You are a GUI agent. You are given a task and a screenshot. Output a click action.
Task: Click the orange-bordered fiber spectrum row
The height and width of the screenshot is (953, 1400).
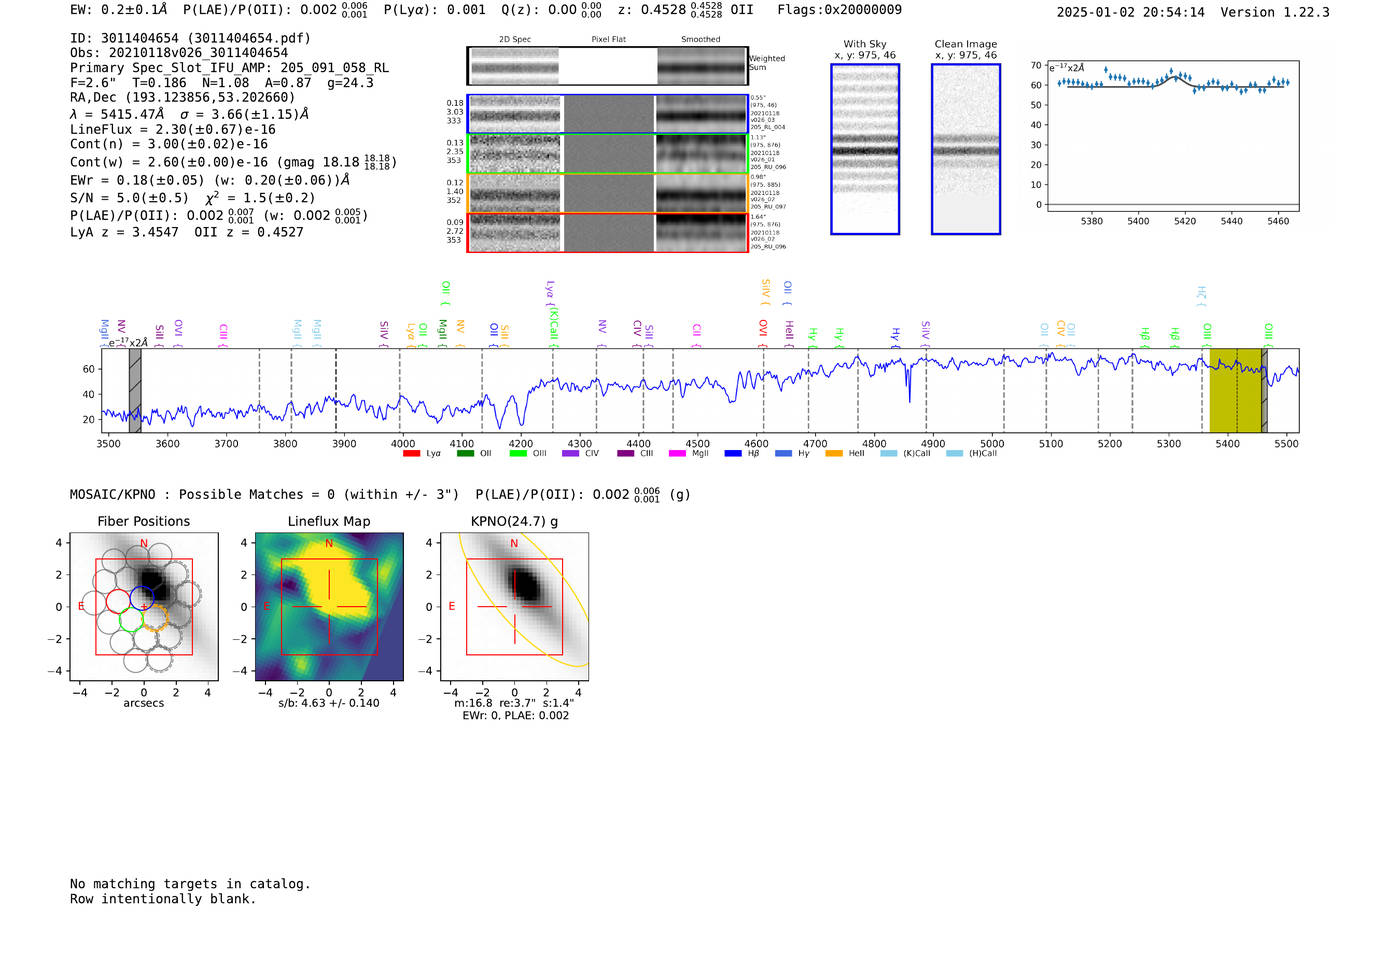pyautogui.click(x=608, y=193)
